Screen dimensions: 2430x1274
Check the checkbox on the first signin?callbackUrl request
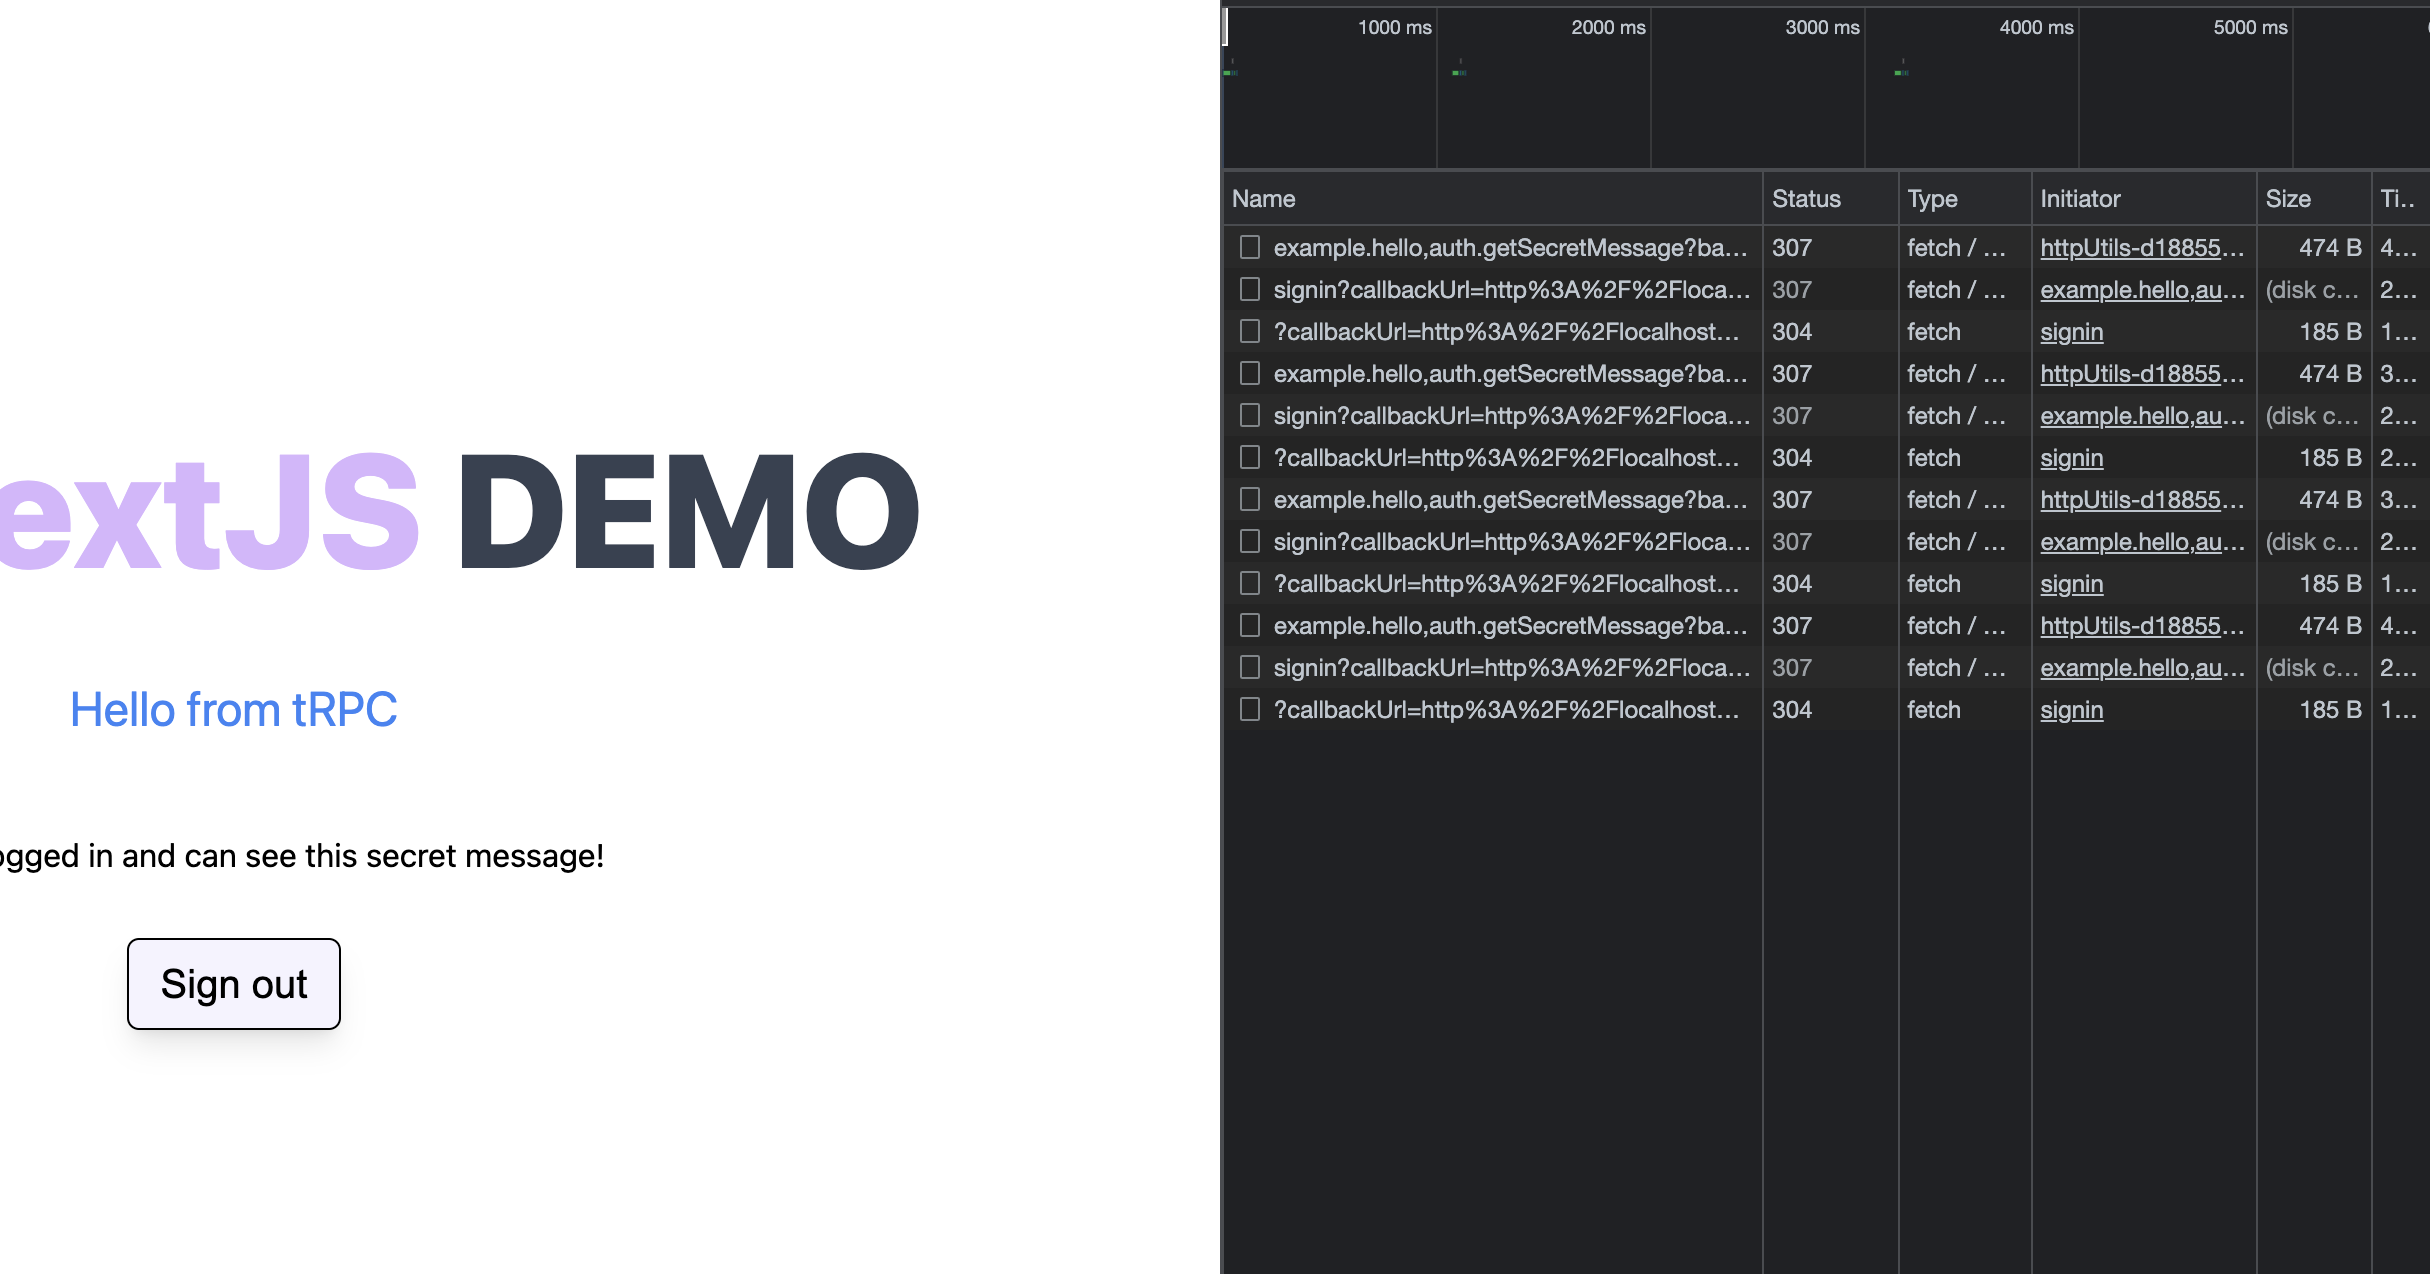click(1249, 289)
